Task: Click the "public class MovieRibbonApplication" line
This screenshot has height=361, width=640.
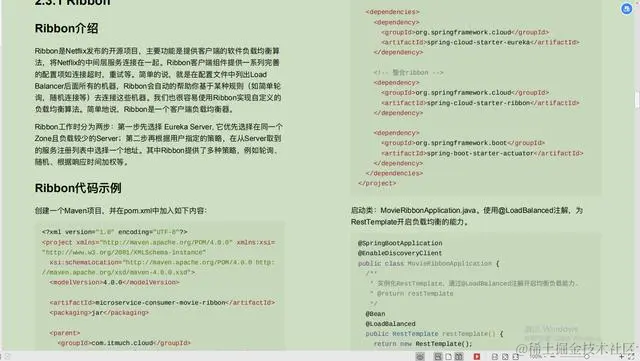Action: (x=429, y=263)
